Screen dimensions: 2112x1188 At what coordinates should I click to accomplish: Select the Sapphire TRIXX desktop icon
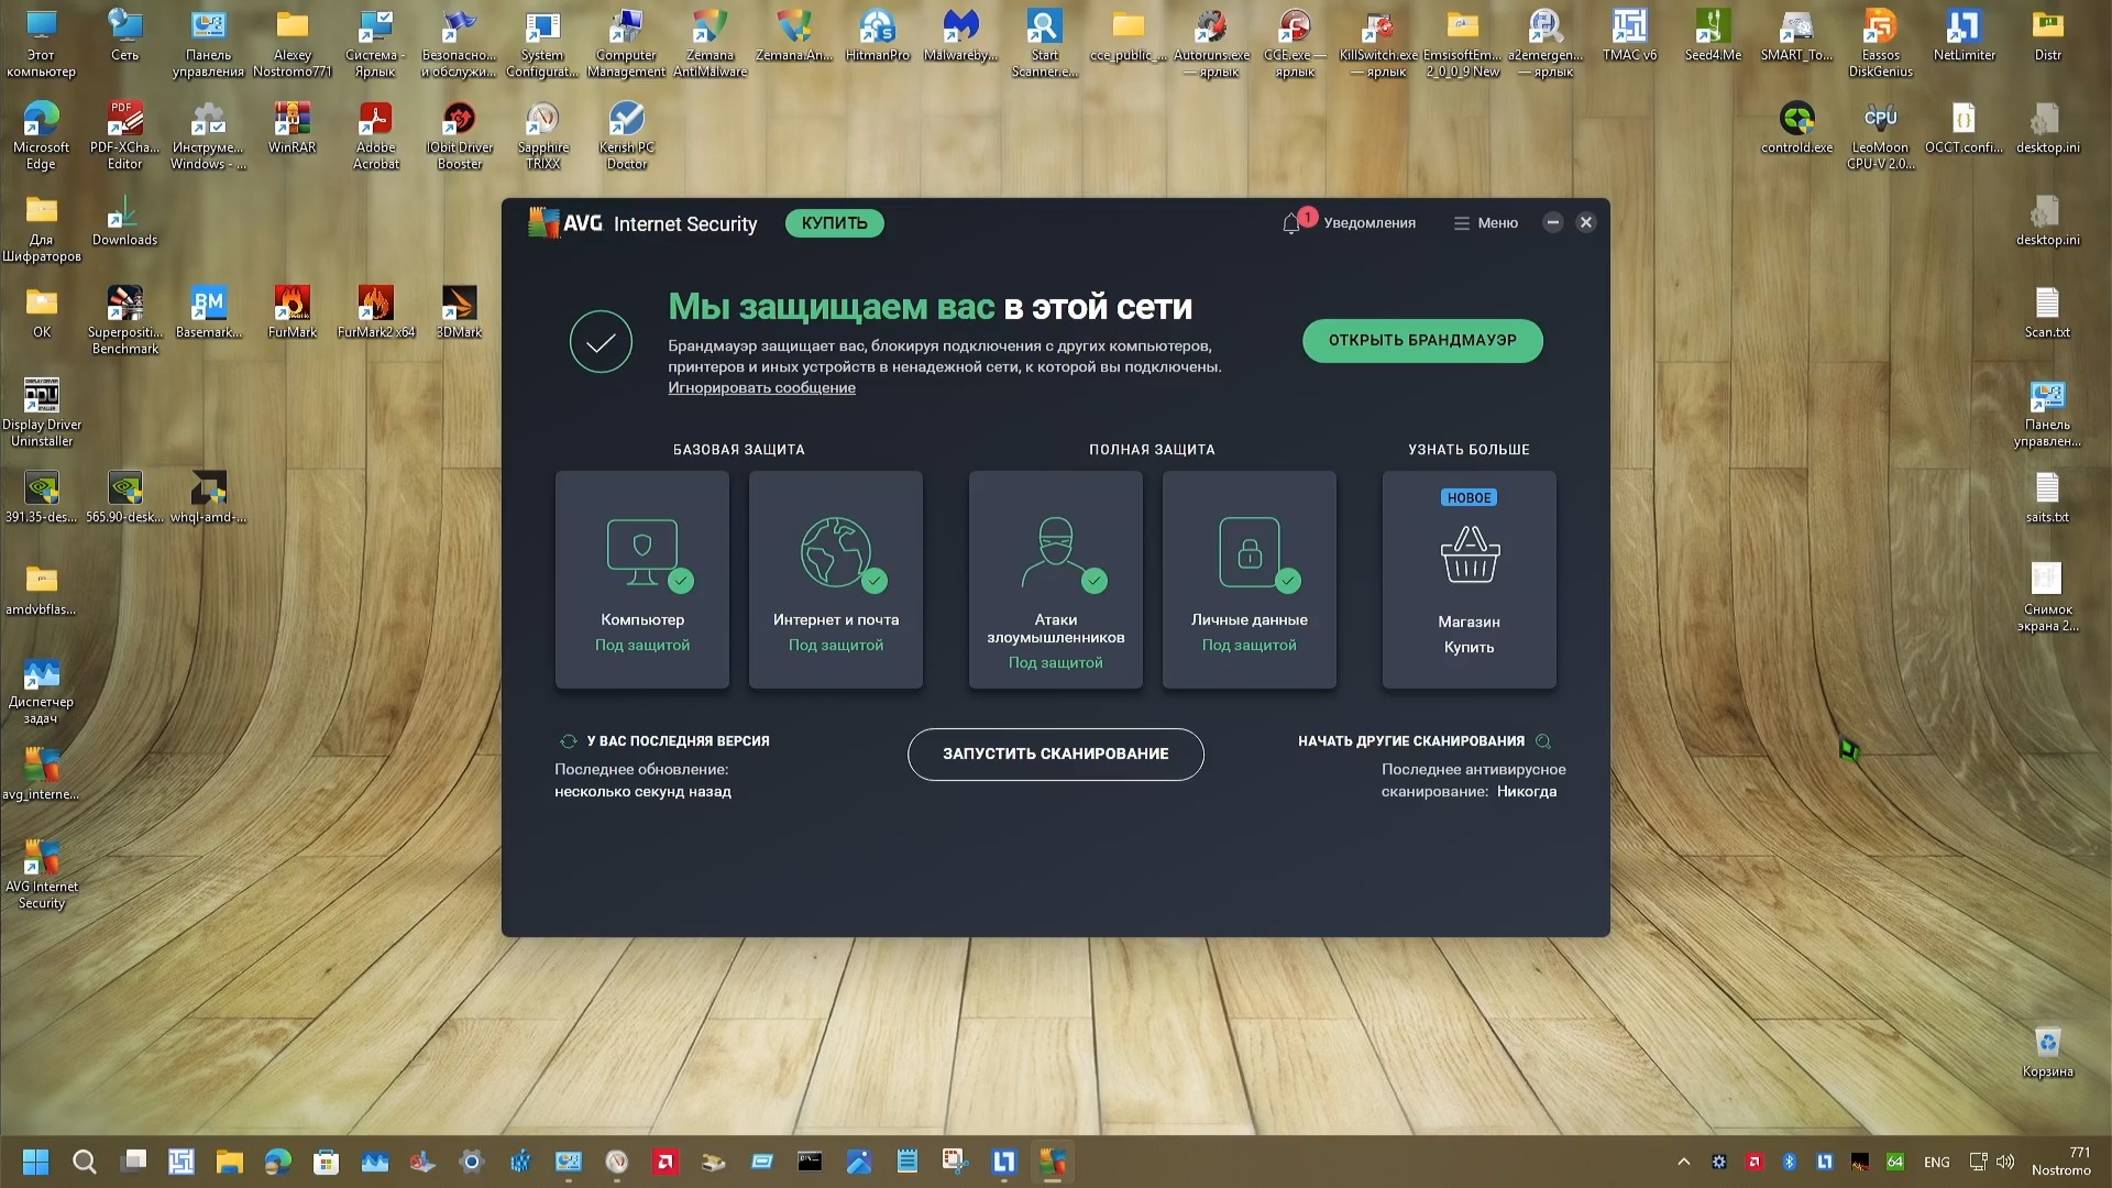point(543,136)
